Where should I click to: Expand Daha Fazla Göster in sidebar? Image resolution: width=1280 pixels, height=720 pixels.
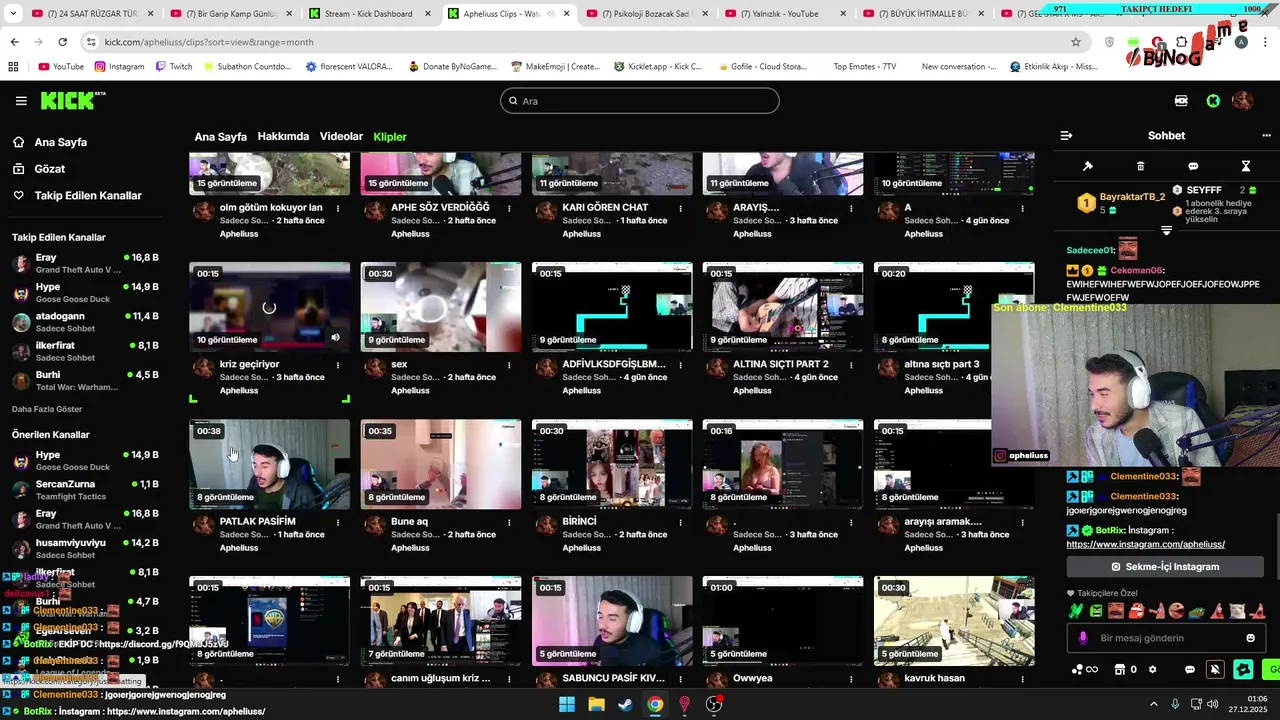47,409
